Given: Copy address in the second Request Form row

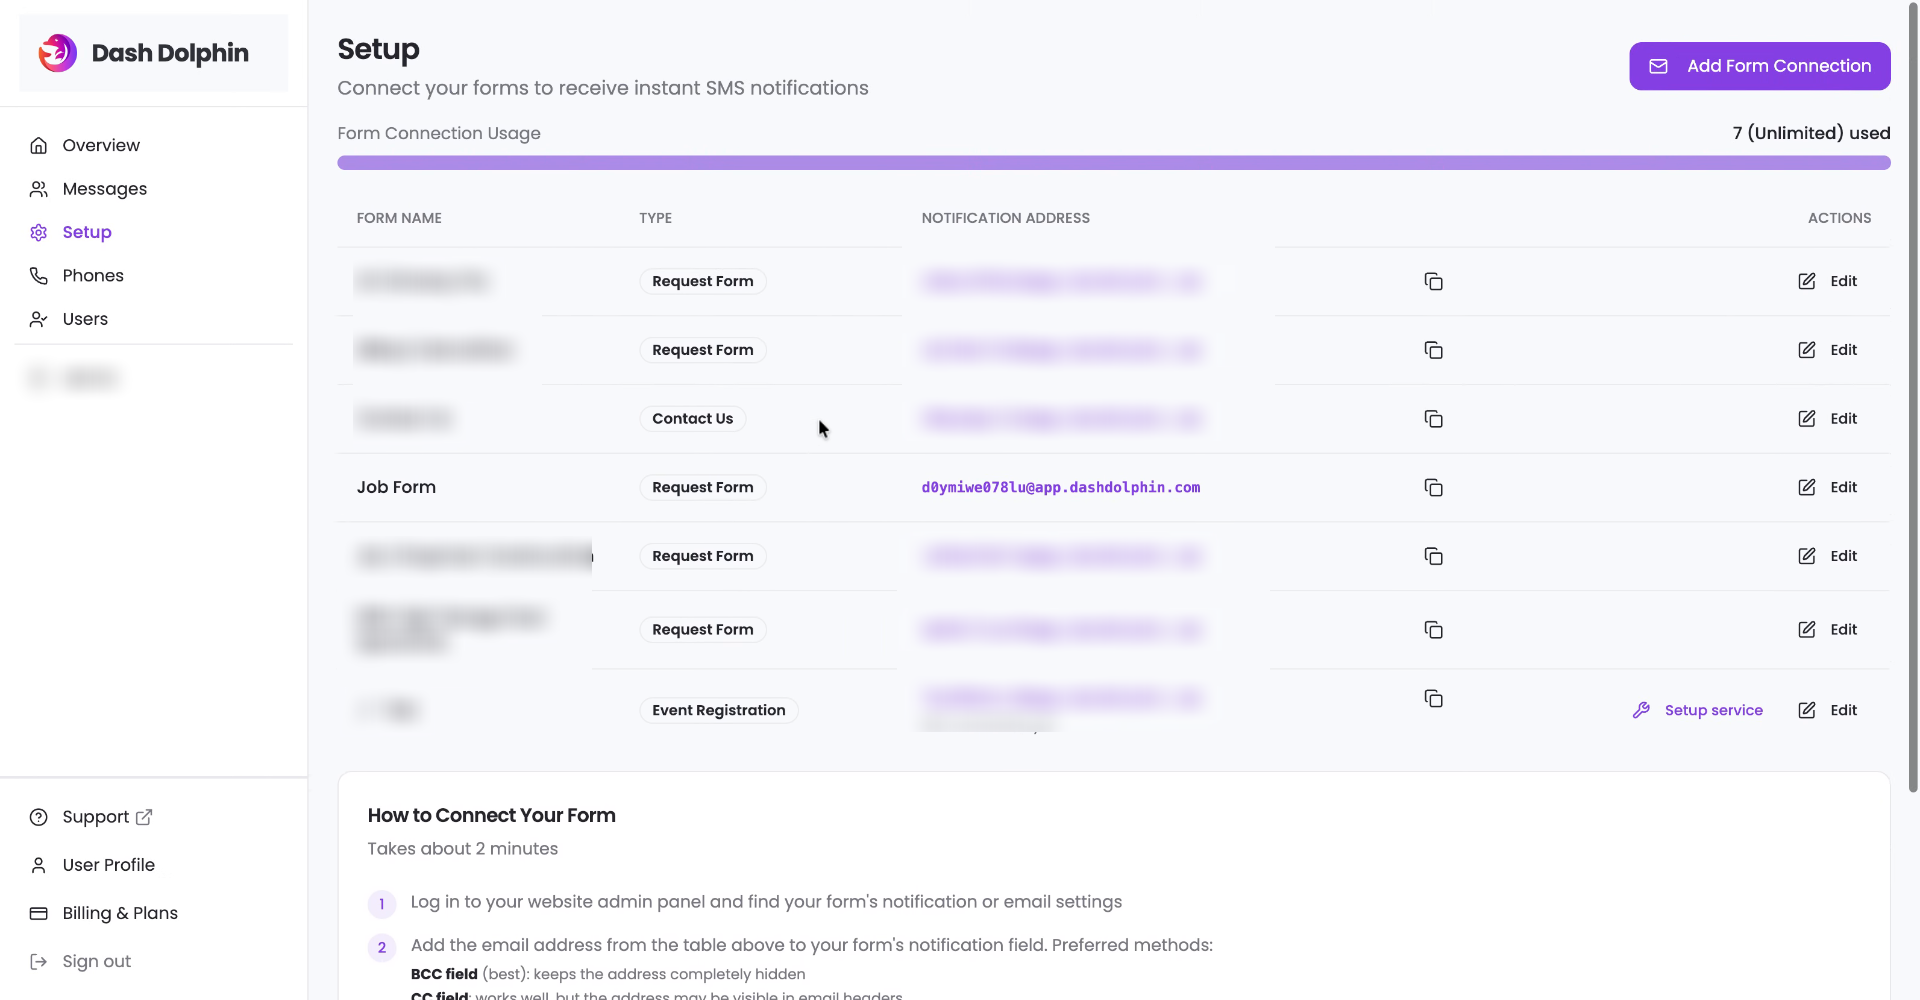Looking at the screenshot, I should click(x=1433, y=350).
